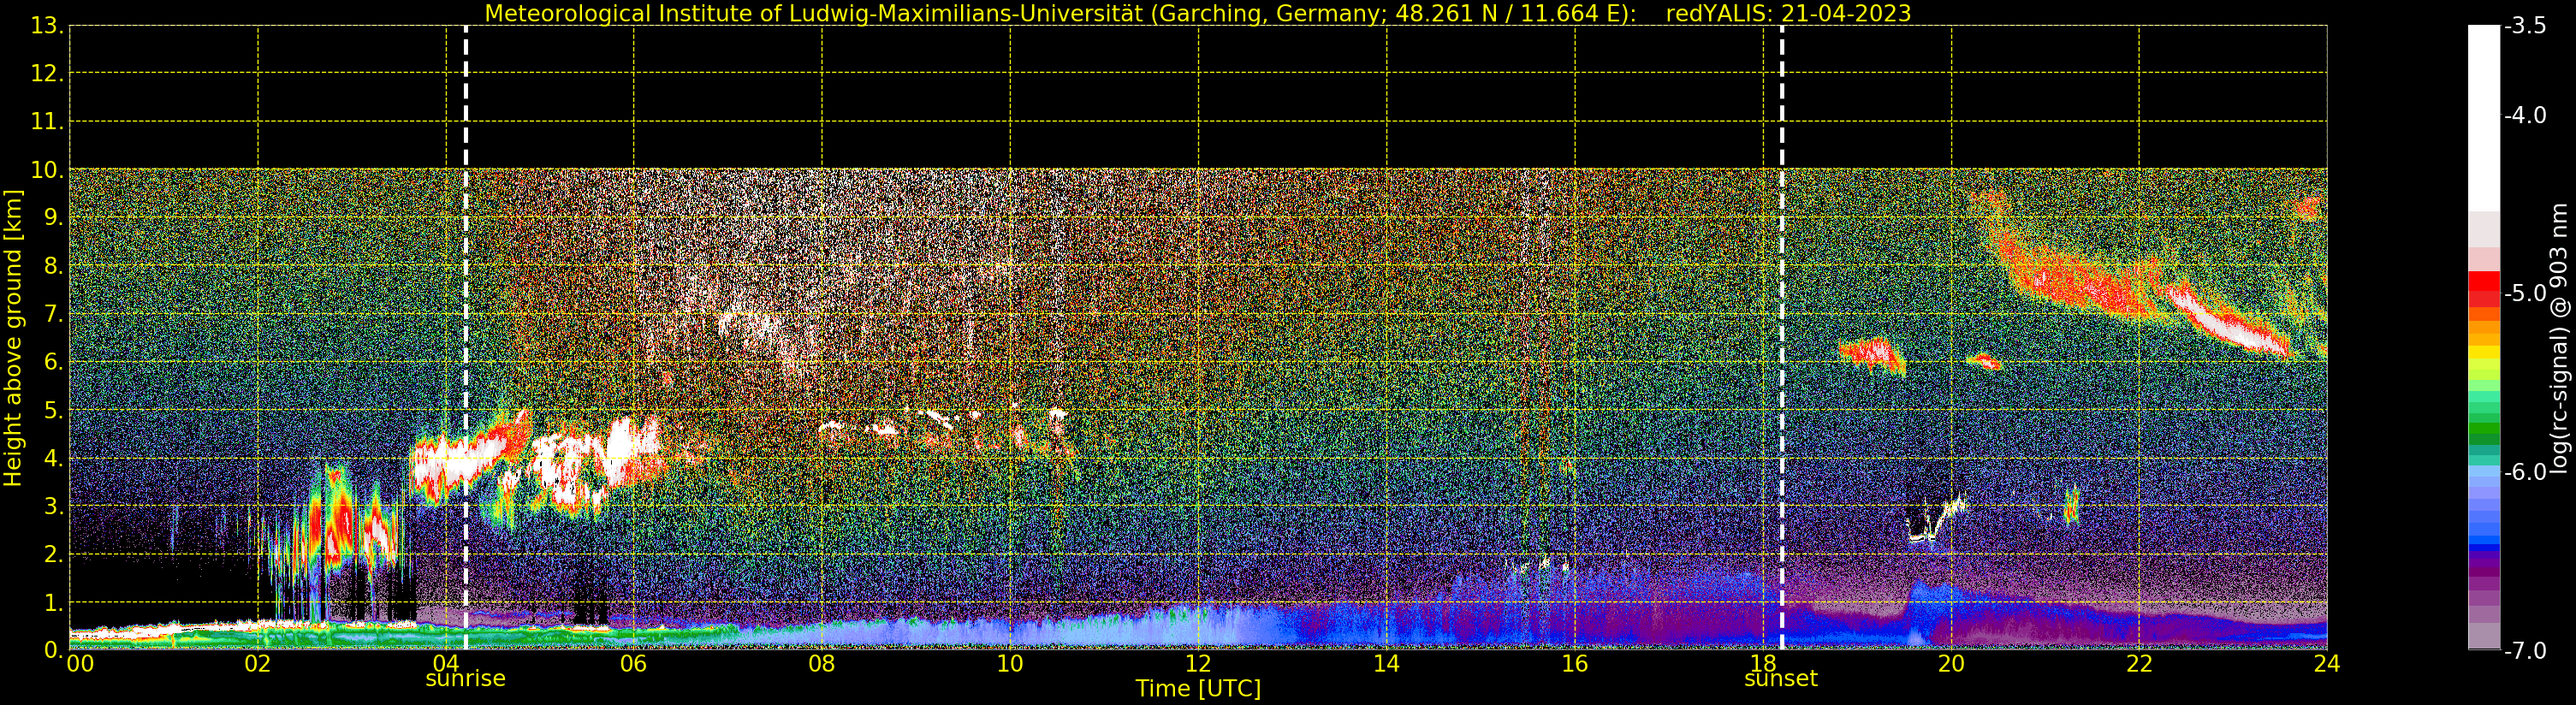Click the white top section of the colorbar
Image resolution: width=2576 pixels, height=705 pixels.
click(2484, 118)
